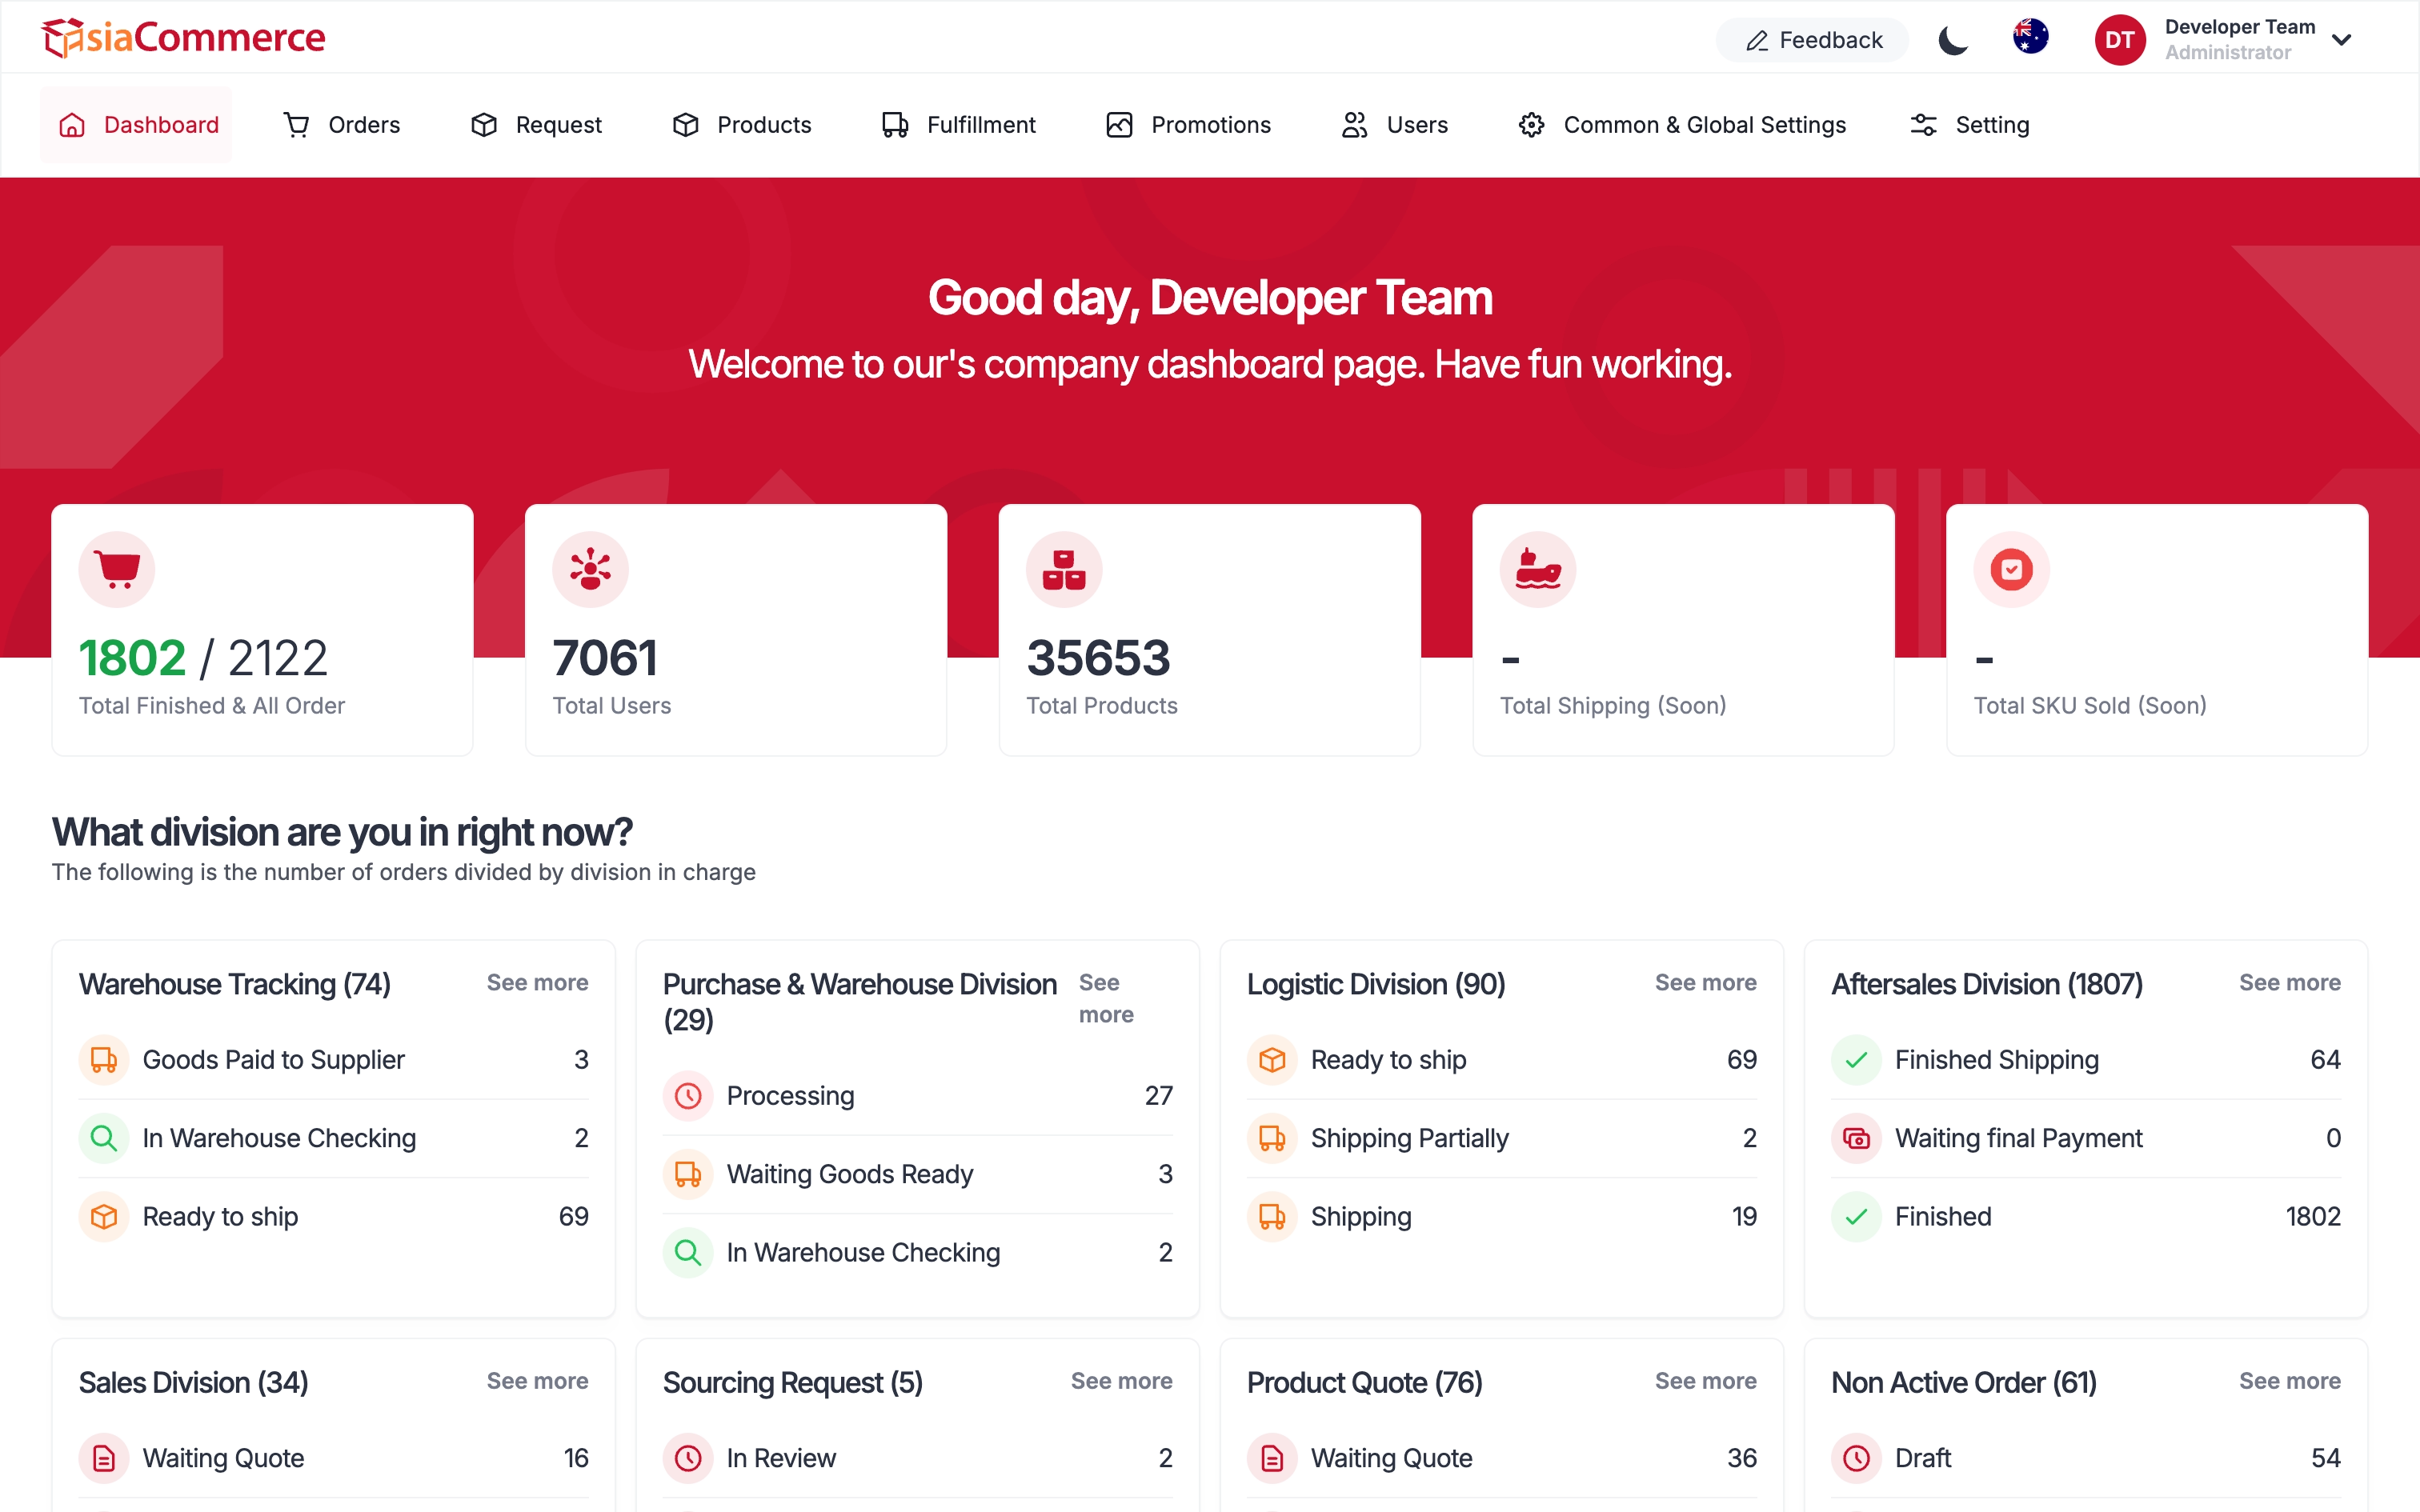
Task: Click the In Review clock icon
Action: 688,1458
